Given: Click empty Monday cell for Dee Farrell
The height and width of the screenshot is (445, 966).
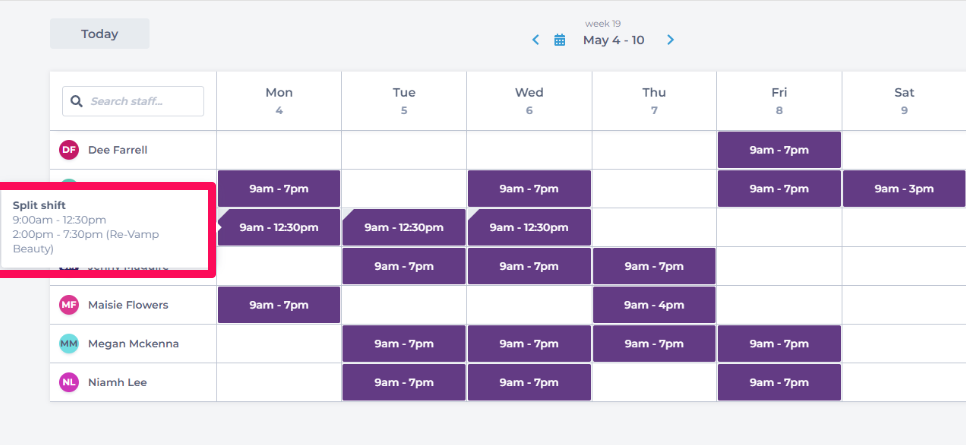Looking at the screenshot, I should [279, 150].
